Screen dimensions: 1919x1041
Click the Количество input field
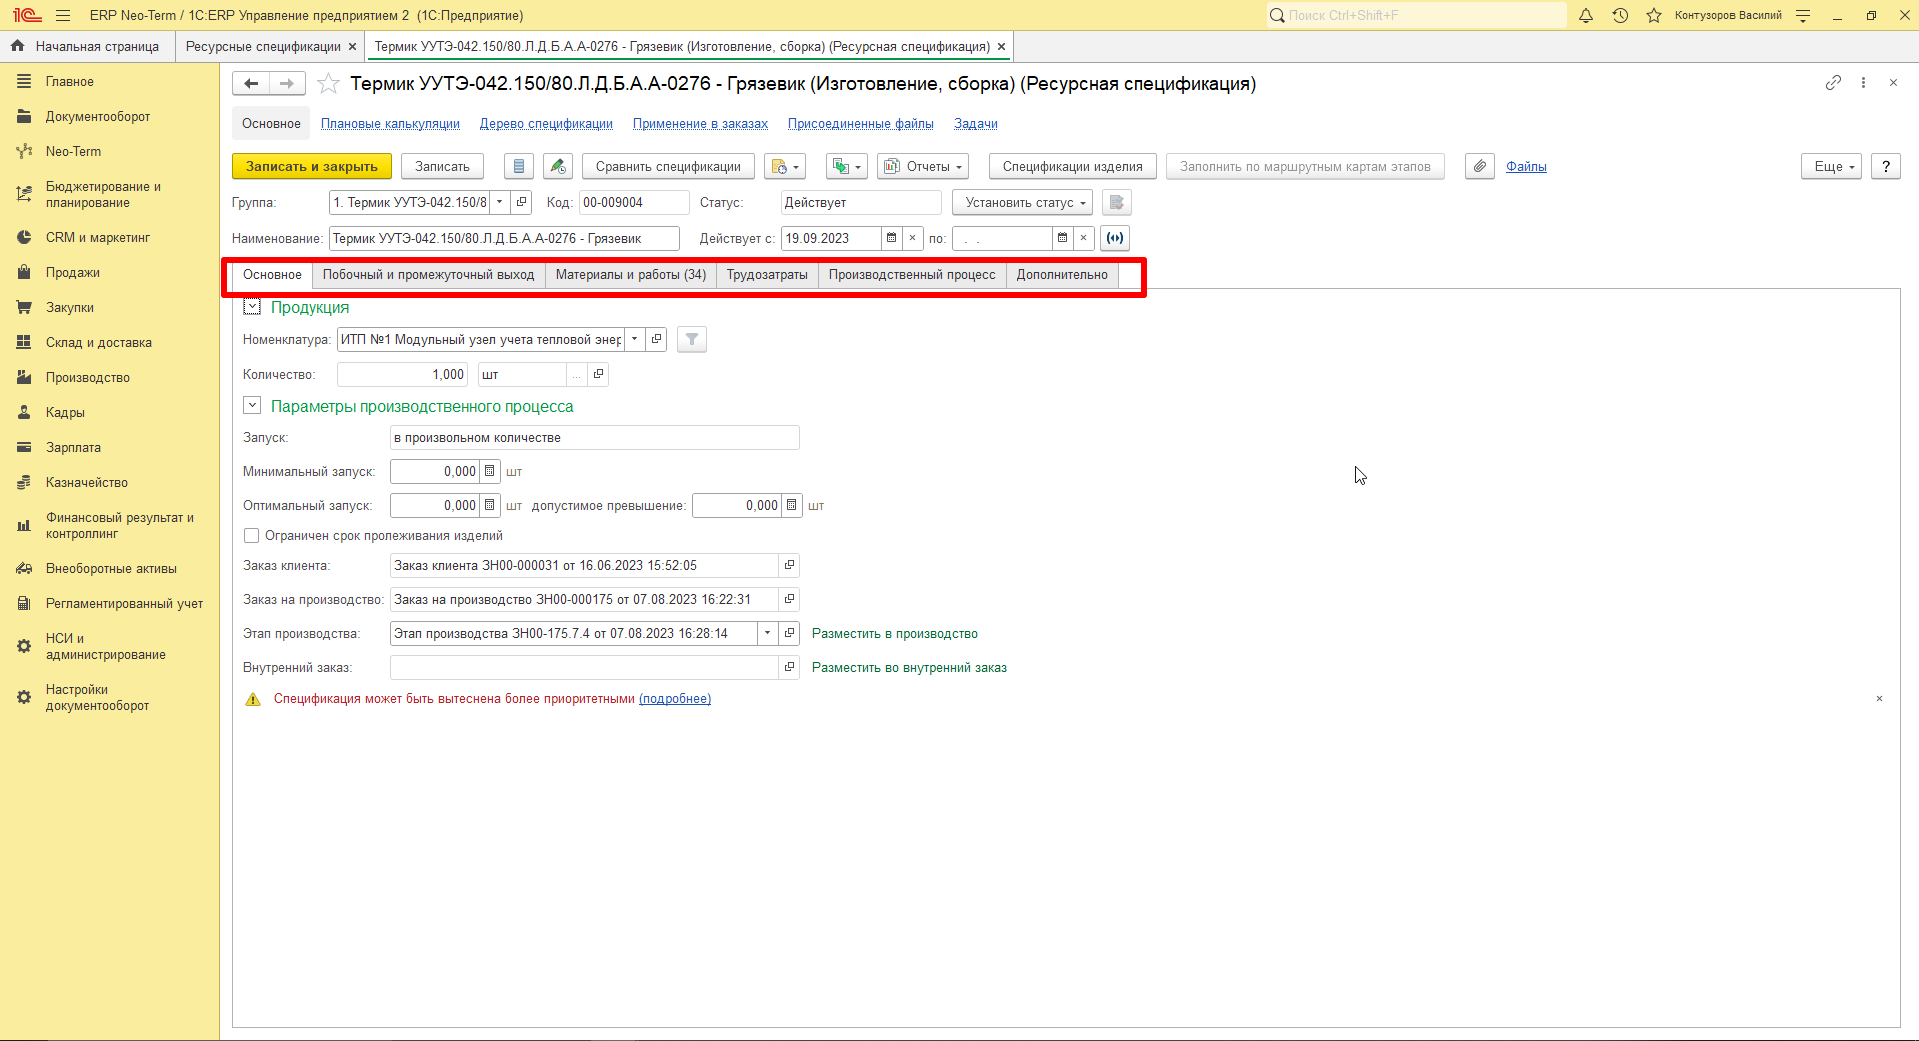[x=402, y=375]
